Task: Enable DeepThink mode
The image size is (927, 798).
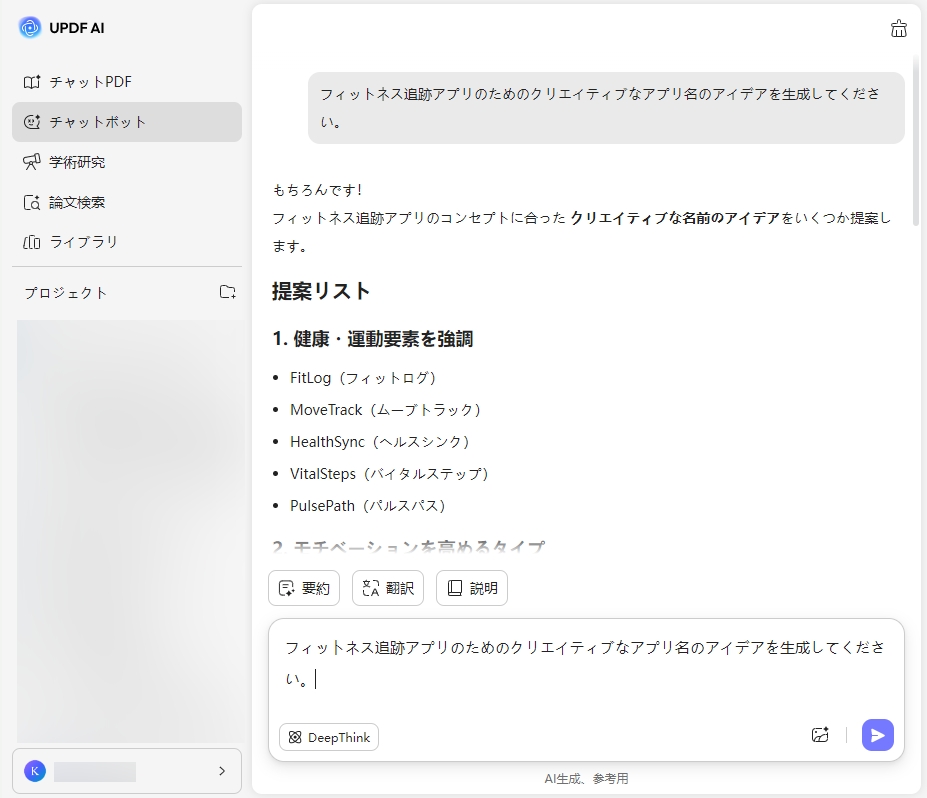Action: tap(328, 737)
